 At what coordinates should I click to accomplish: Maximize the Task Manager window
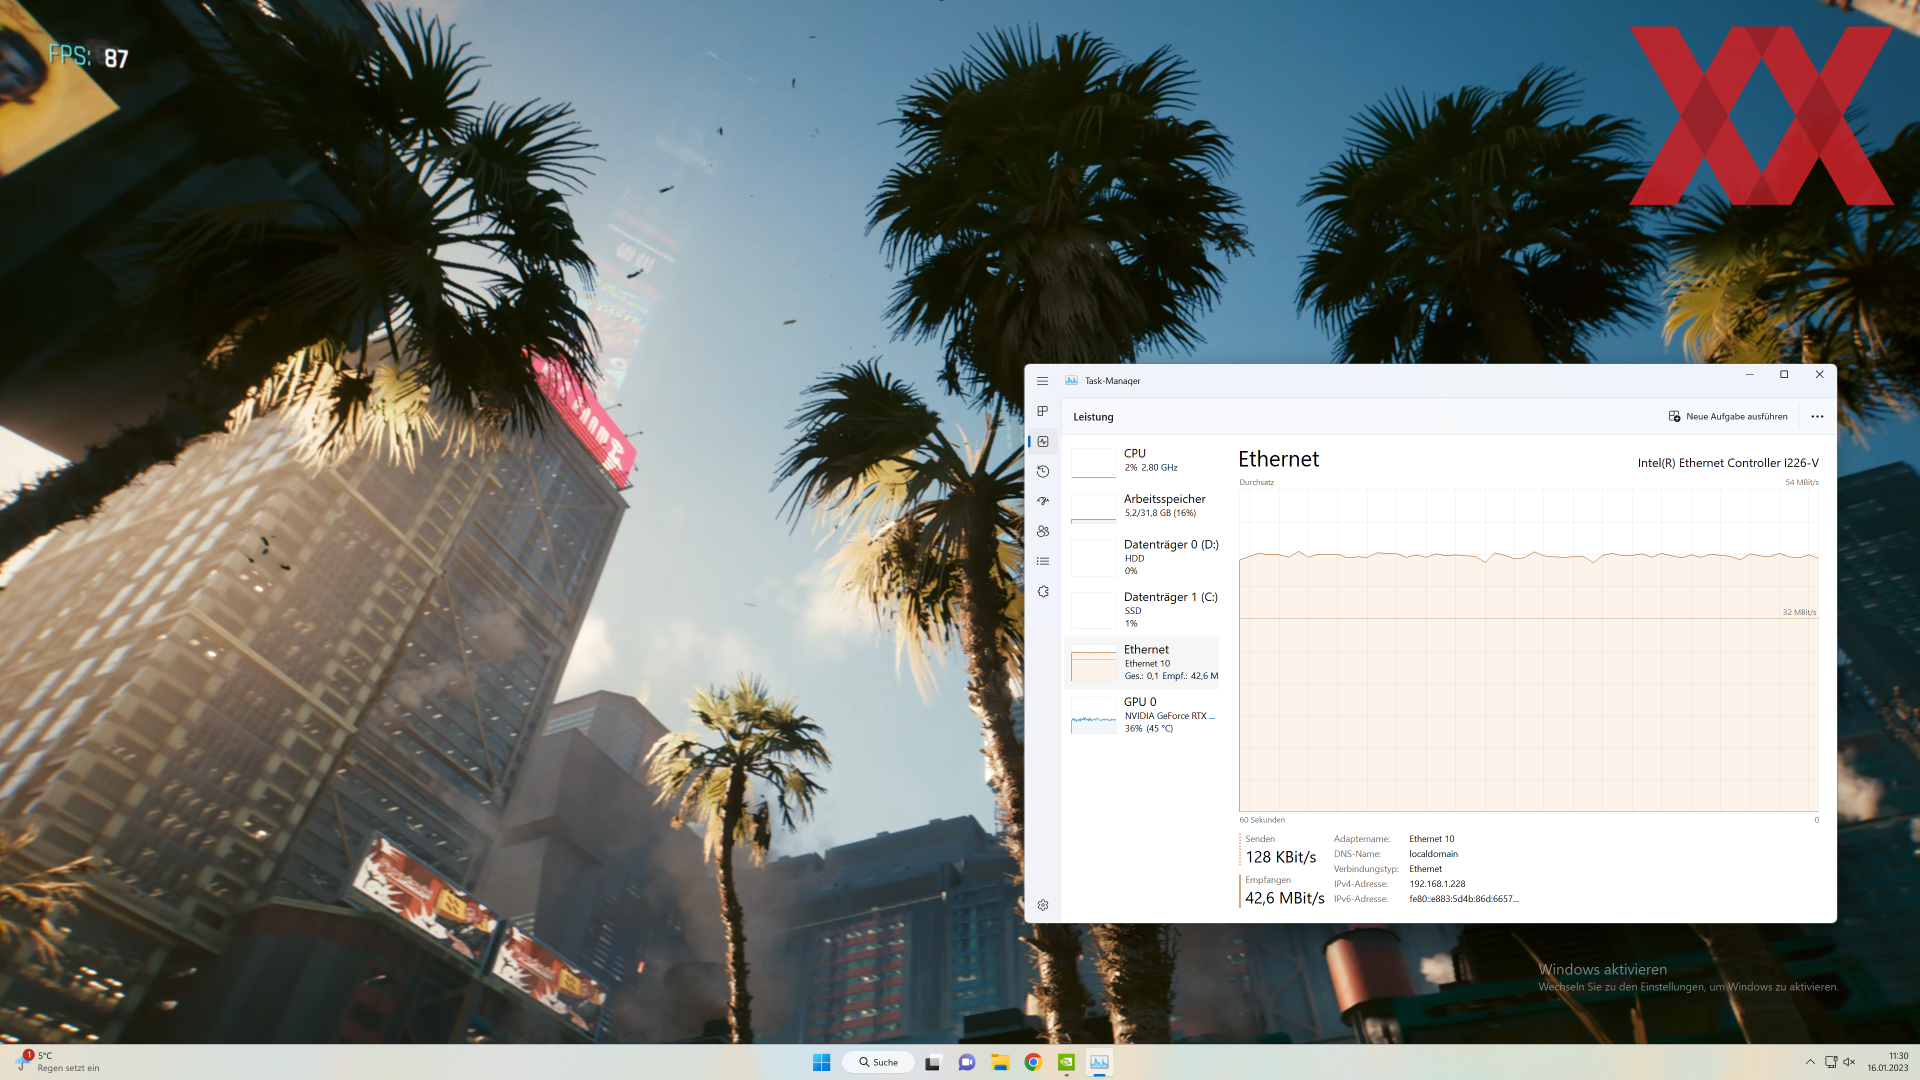pyautogui.click(x=1784, y=375)
